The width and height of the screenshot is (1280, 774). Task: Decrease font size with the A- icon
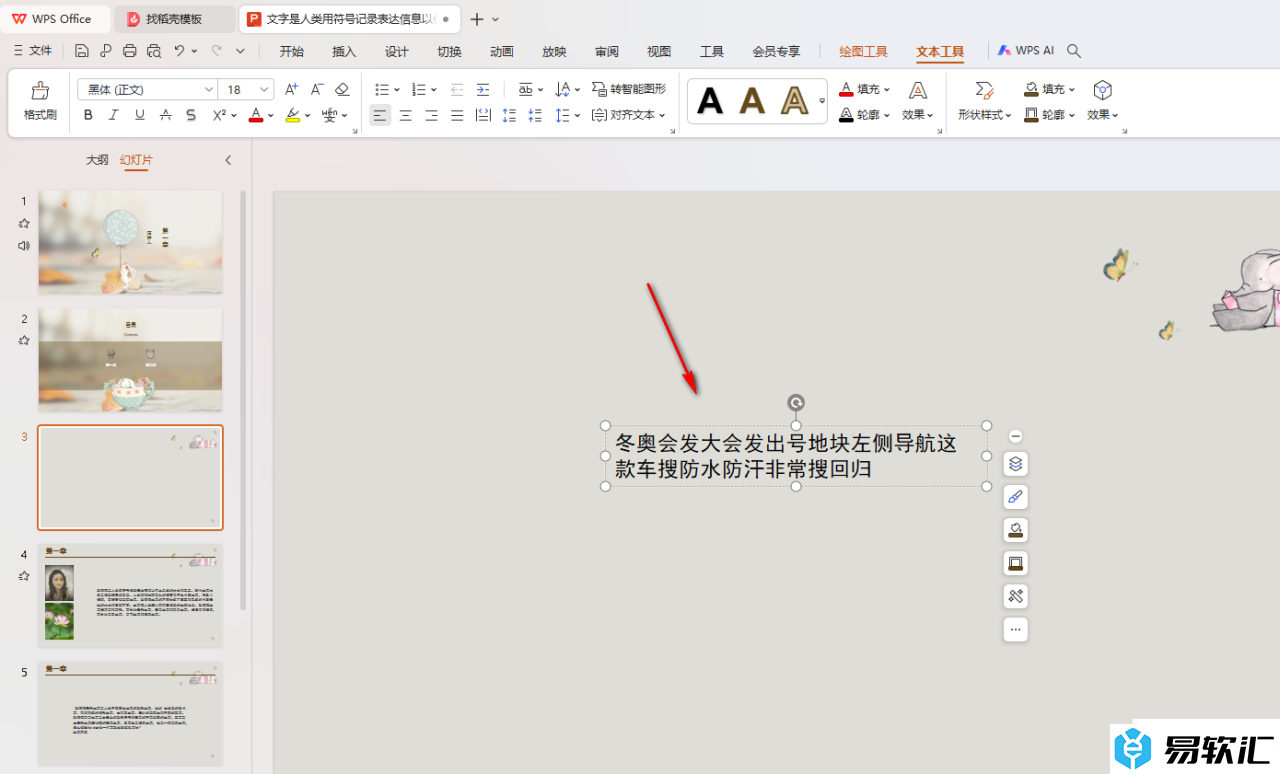point(317,90)
